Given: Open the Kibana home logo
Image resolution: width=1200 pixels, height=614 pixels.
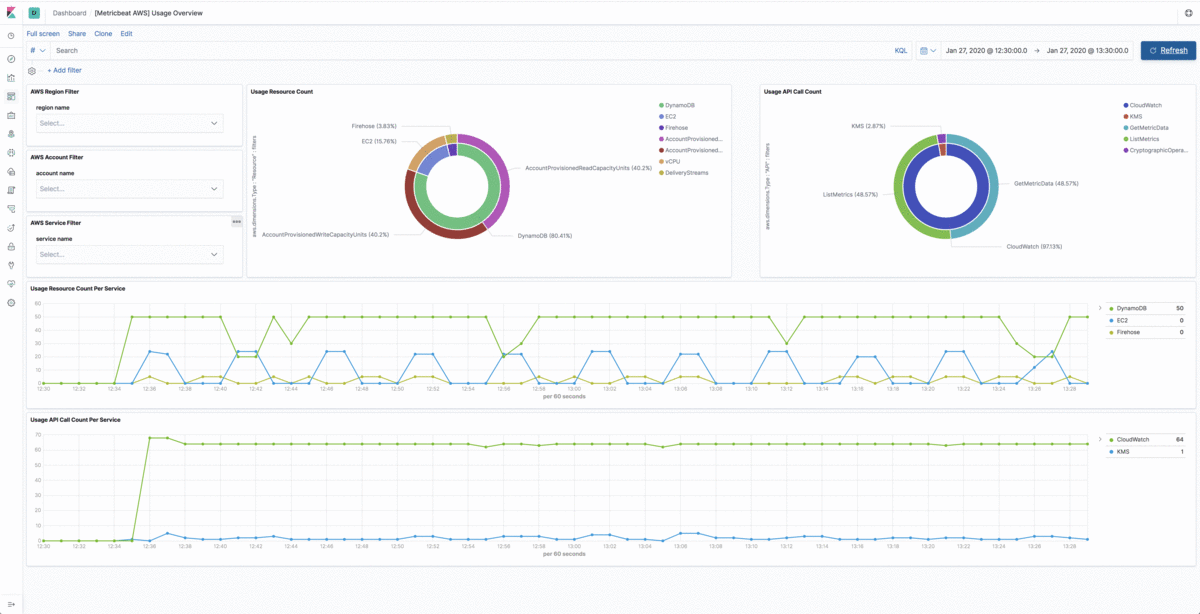Looking at the screenshot, I should coord(11,13).
